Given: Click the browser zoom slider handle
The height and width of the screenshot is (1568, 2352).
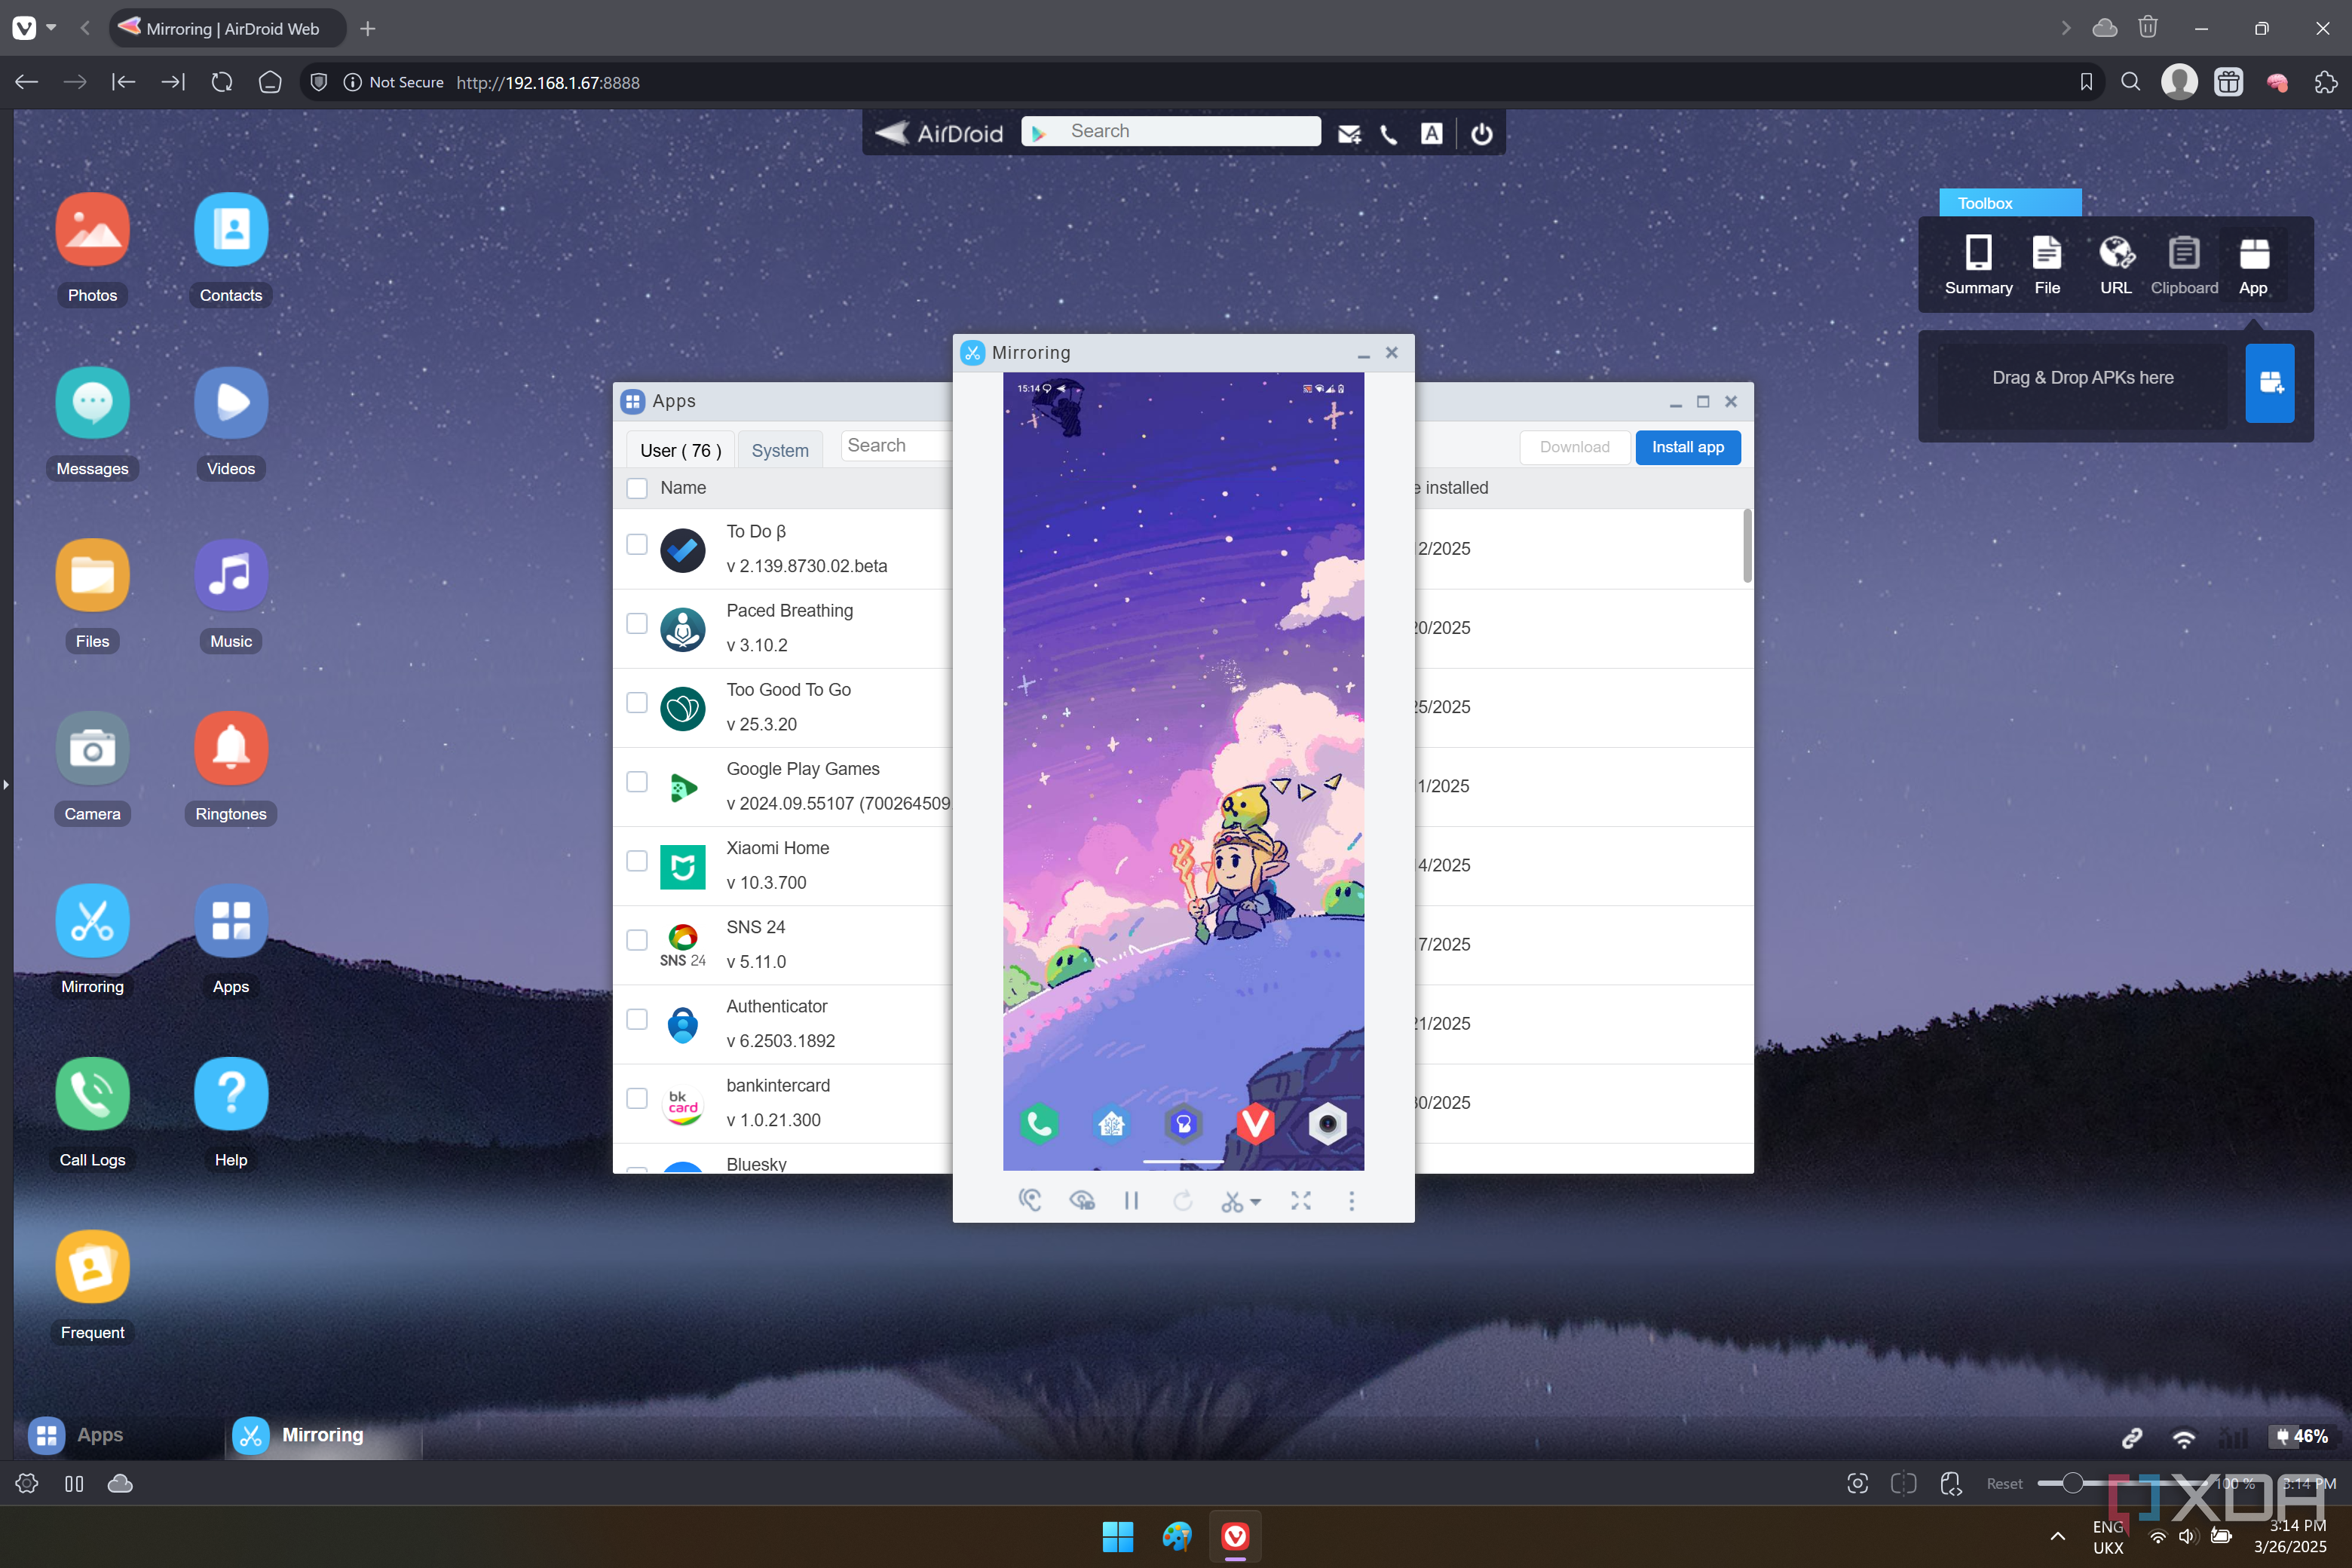Looking at the screenshot, I should coord(2073,1483).
